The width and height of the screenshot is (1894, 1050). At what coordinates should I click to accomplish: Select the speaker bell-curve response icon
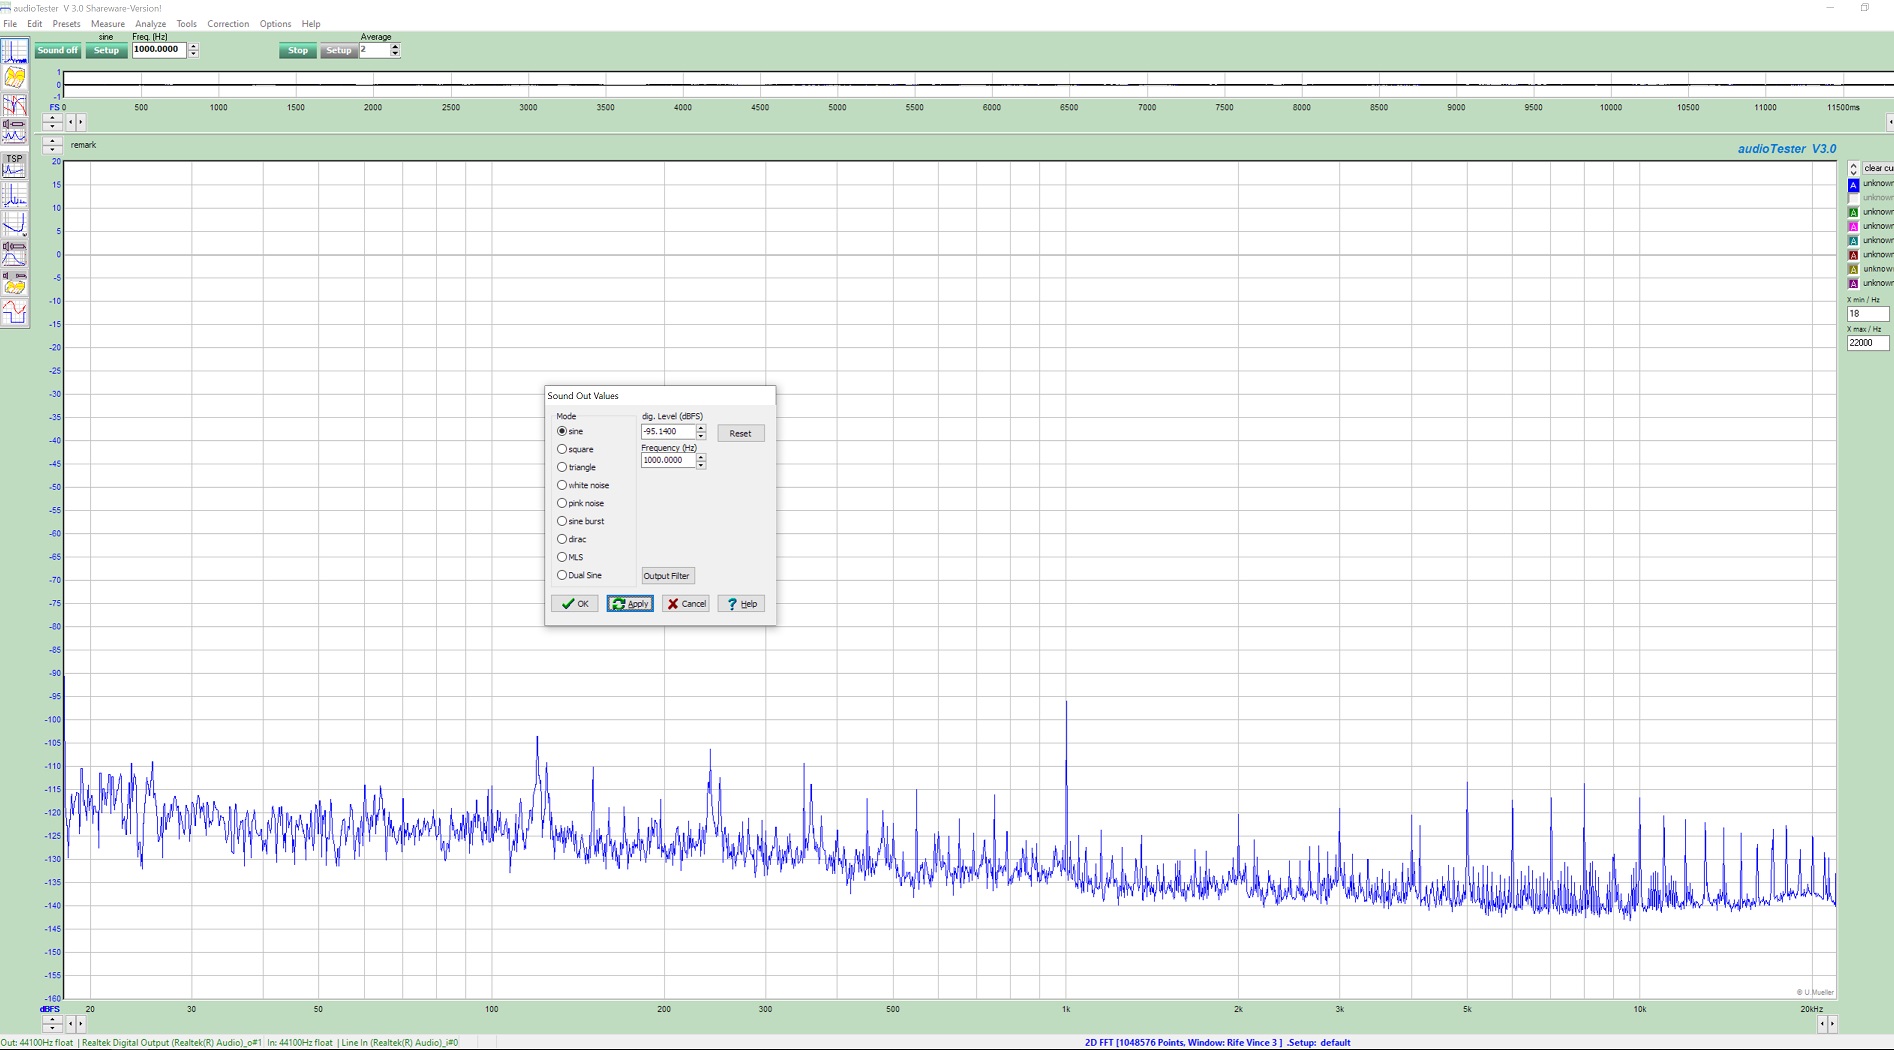click(x=14, y=252)
